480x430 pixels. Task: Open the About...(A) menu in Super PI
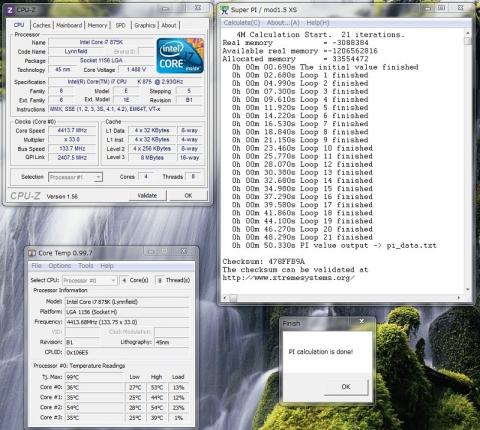click(283, 23)
